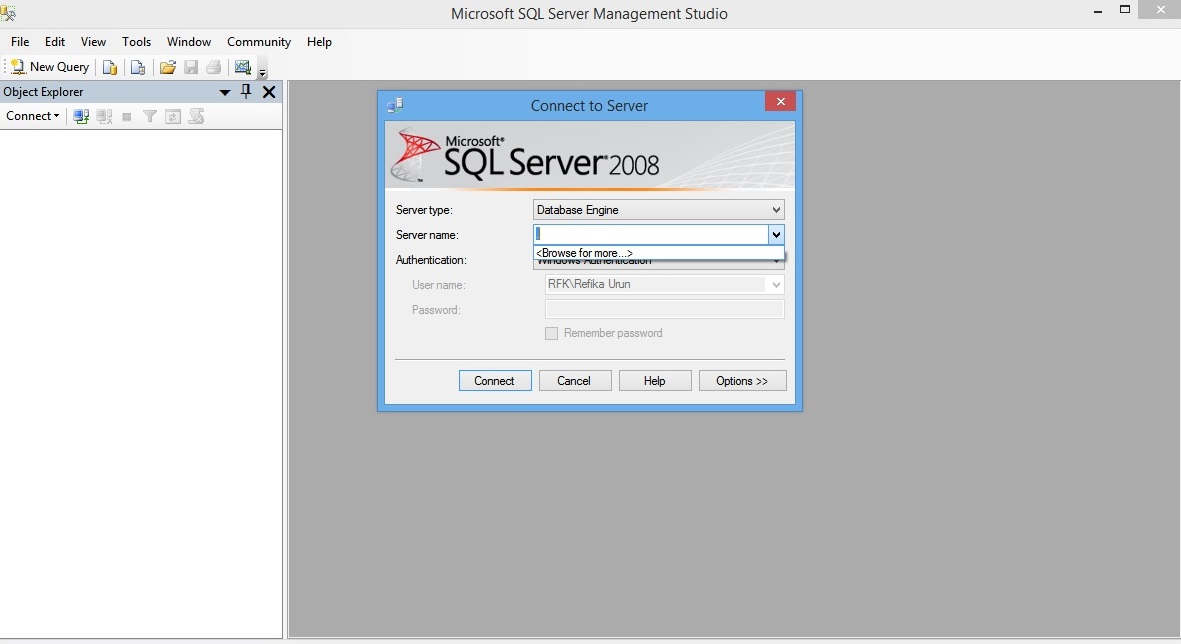This screenshot has width=1181, height=644.
Task: Click the Refresh icon in Object Explorer
Action: (173, 116)
